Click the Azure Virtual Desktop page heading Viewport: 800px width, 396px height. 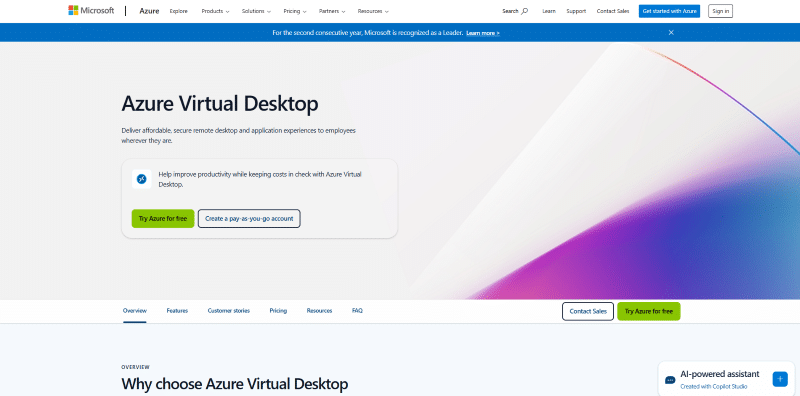(x=220, y=104)
